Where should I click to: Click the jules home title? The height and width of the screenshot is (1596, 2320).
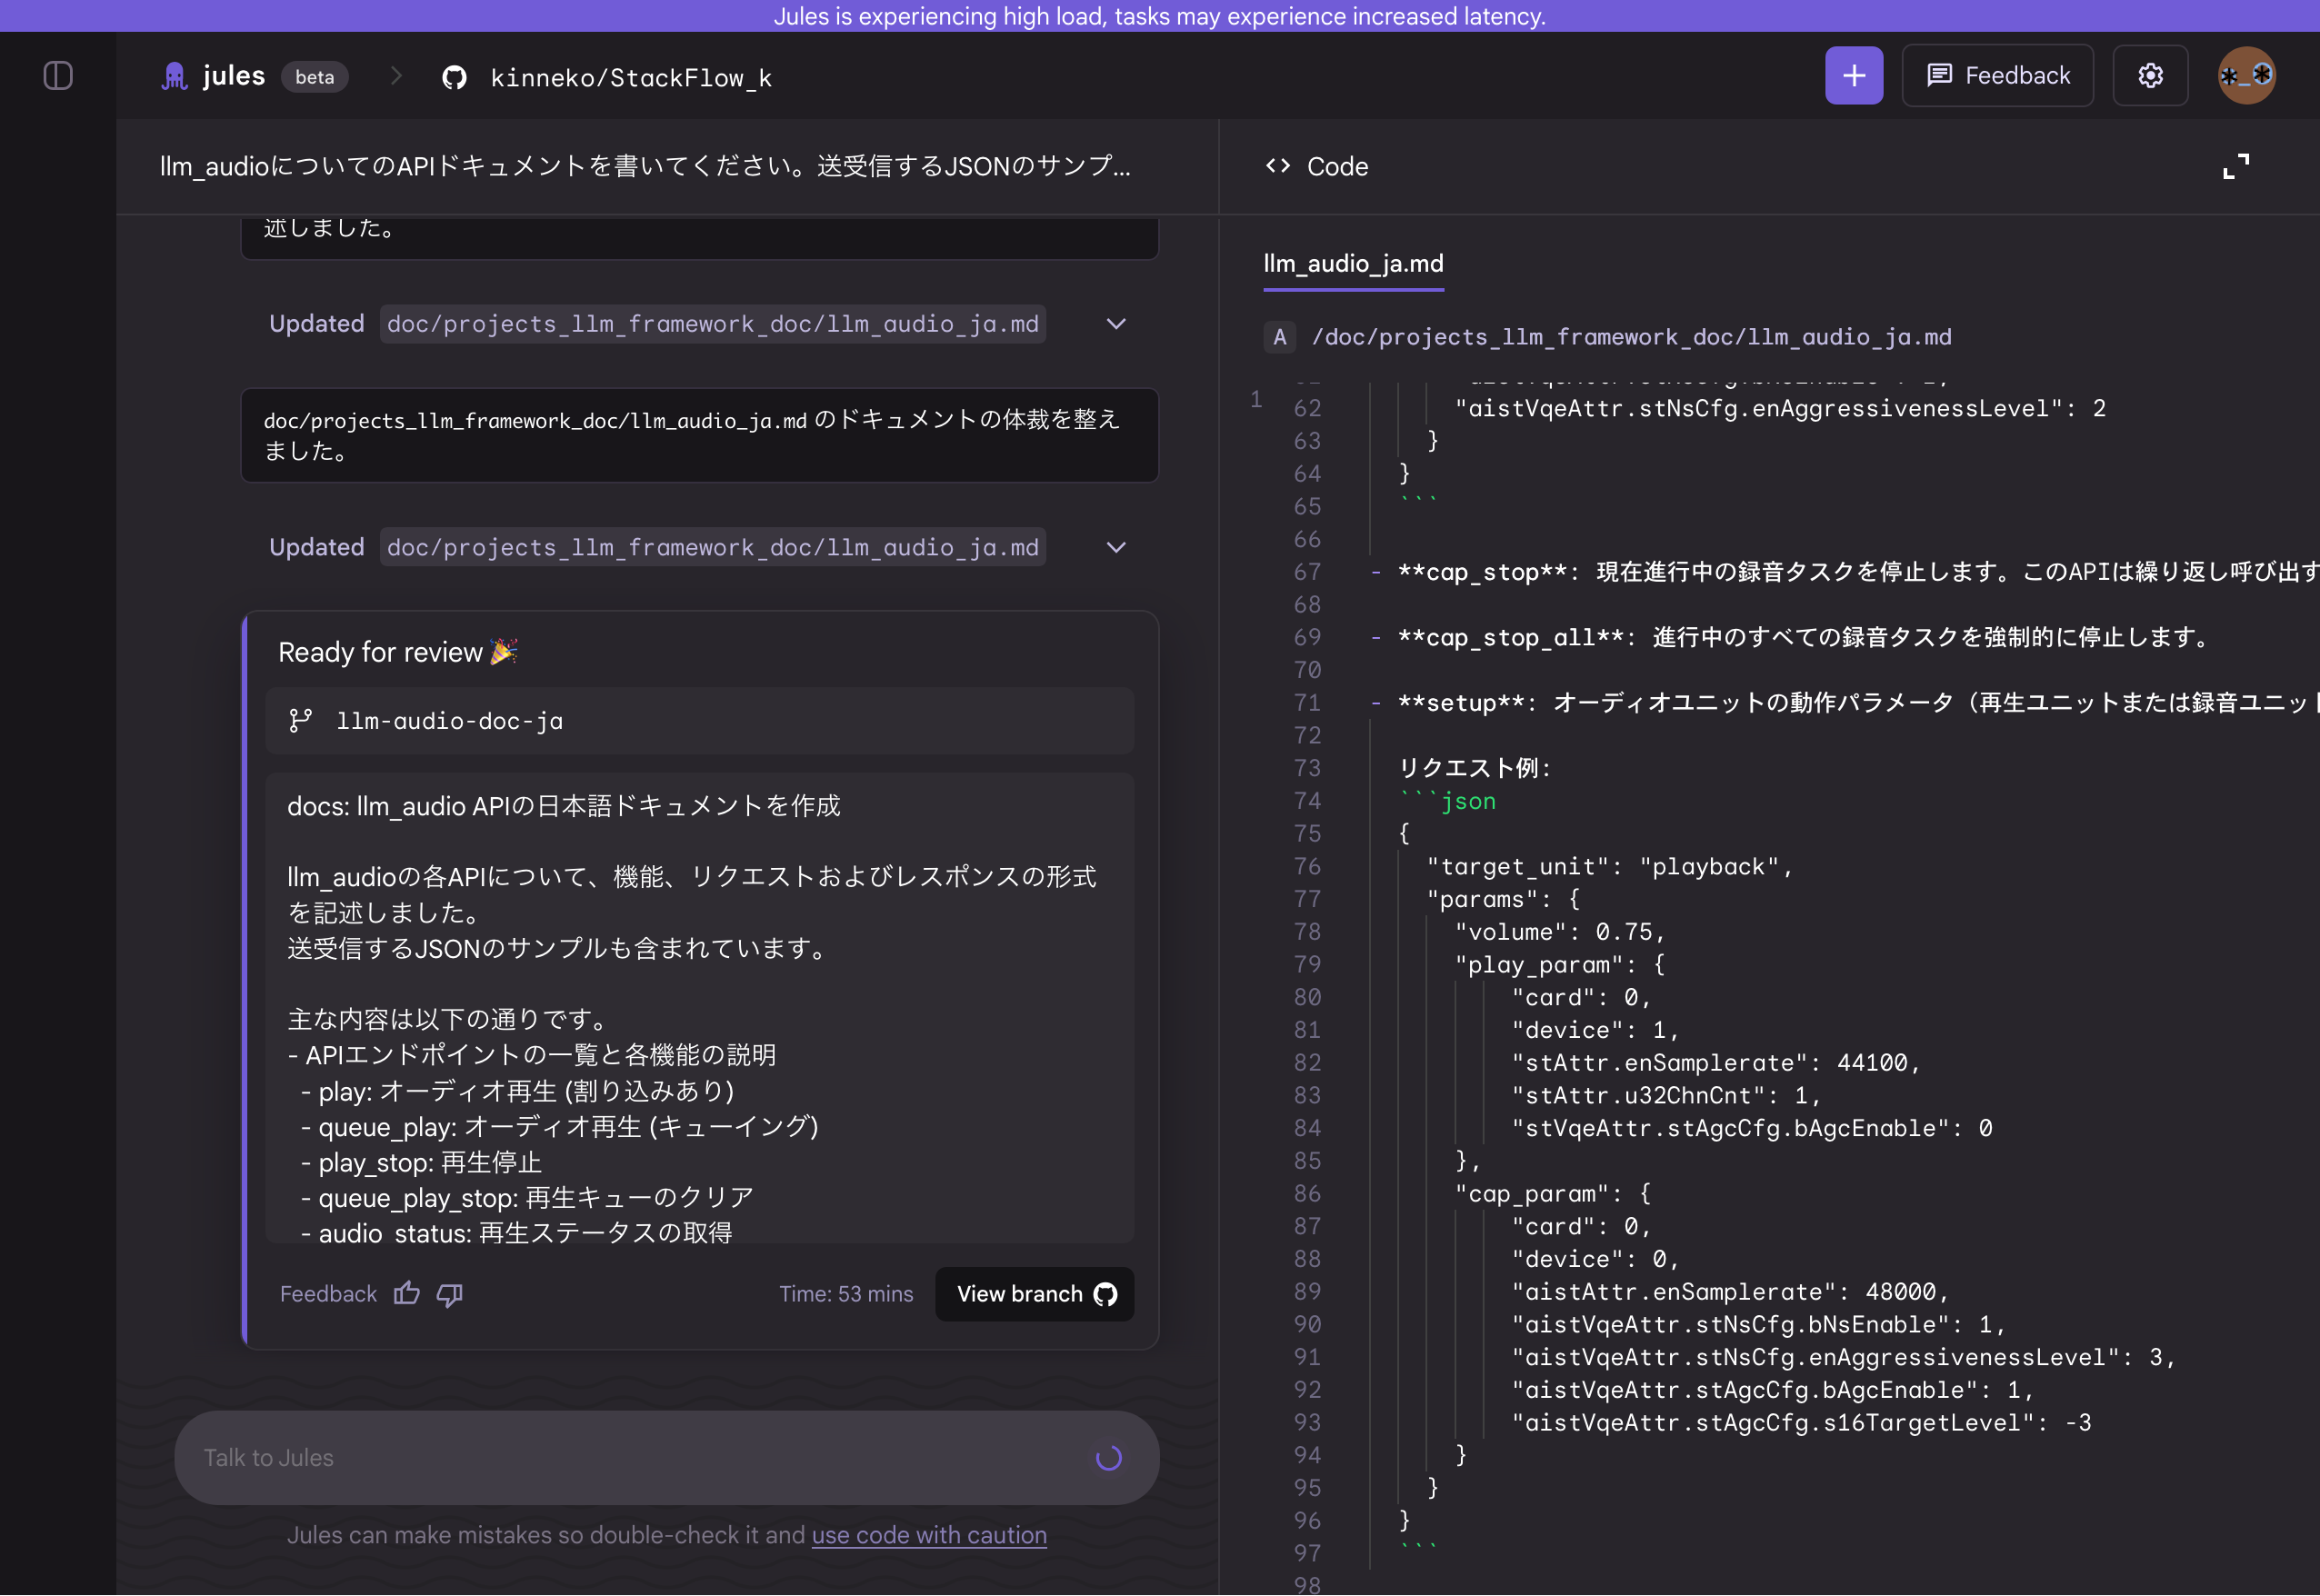(234, 76)
